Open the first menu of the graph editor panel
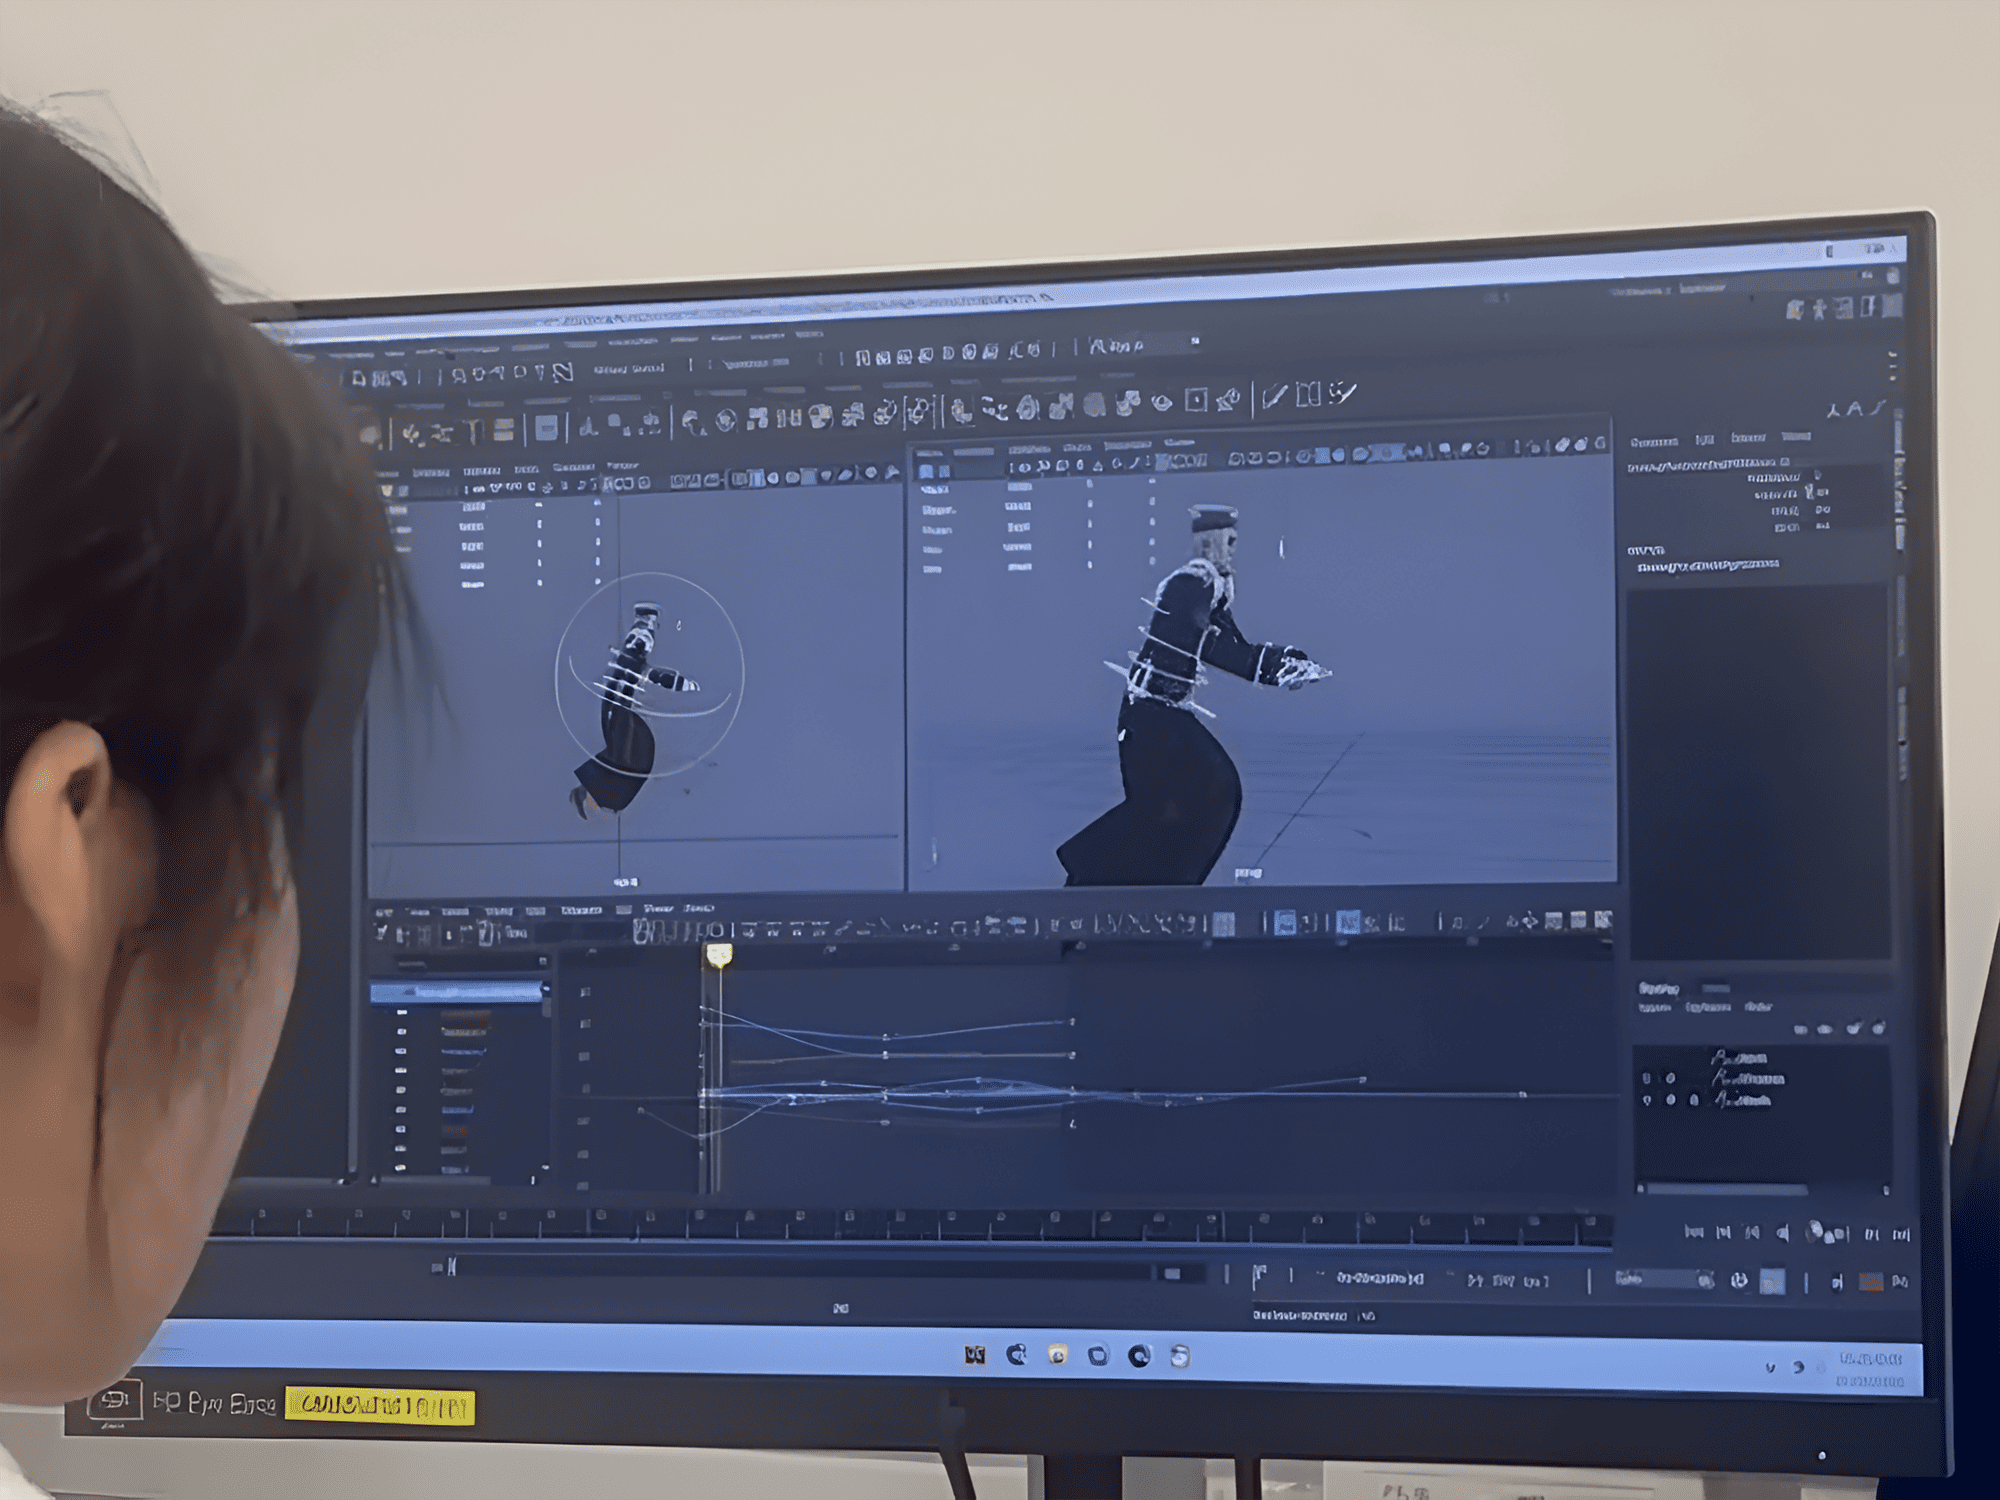This screenshot has height=1500, width=2000. point(384,911)
